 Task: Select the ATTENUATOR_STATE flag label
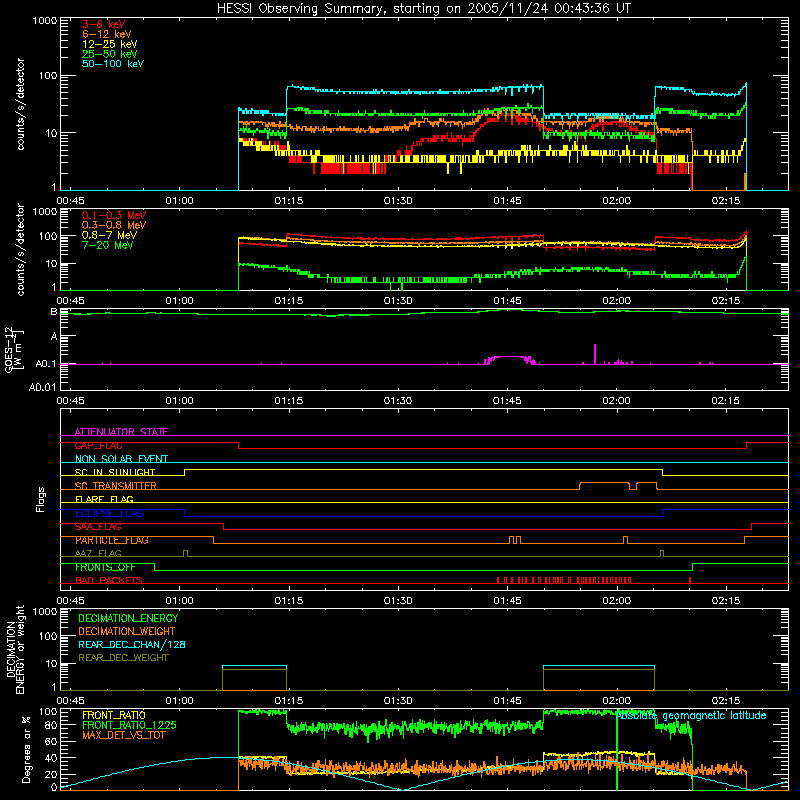click(121, 432)
